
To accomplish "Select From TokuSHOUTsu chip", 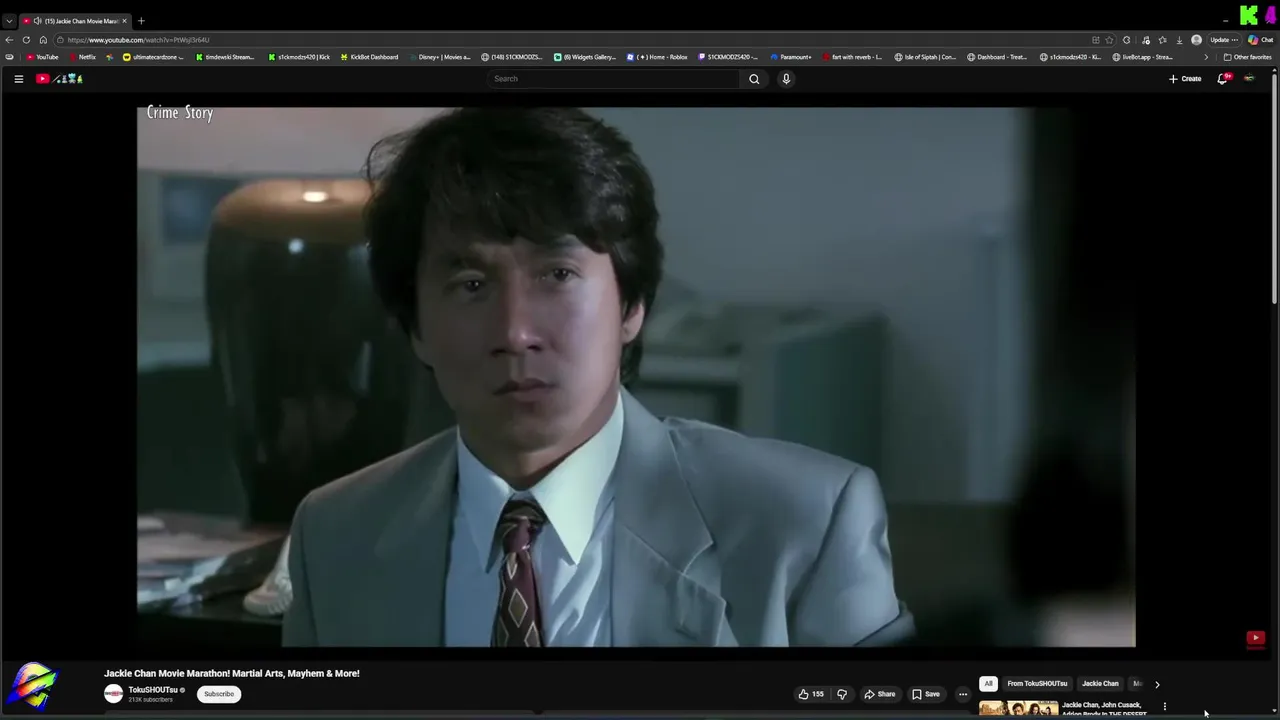I will coord(1037,684).
